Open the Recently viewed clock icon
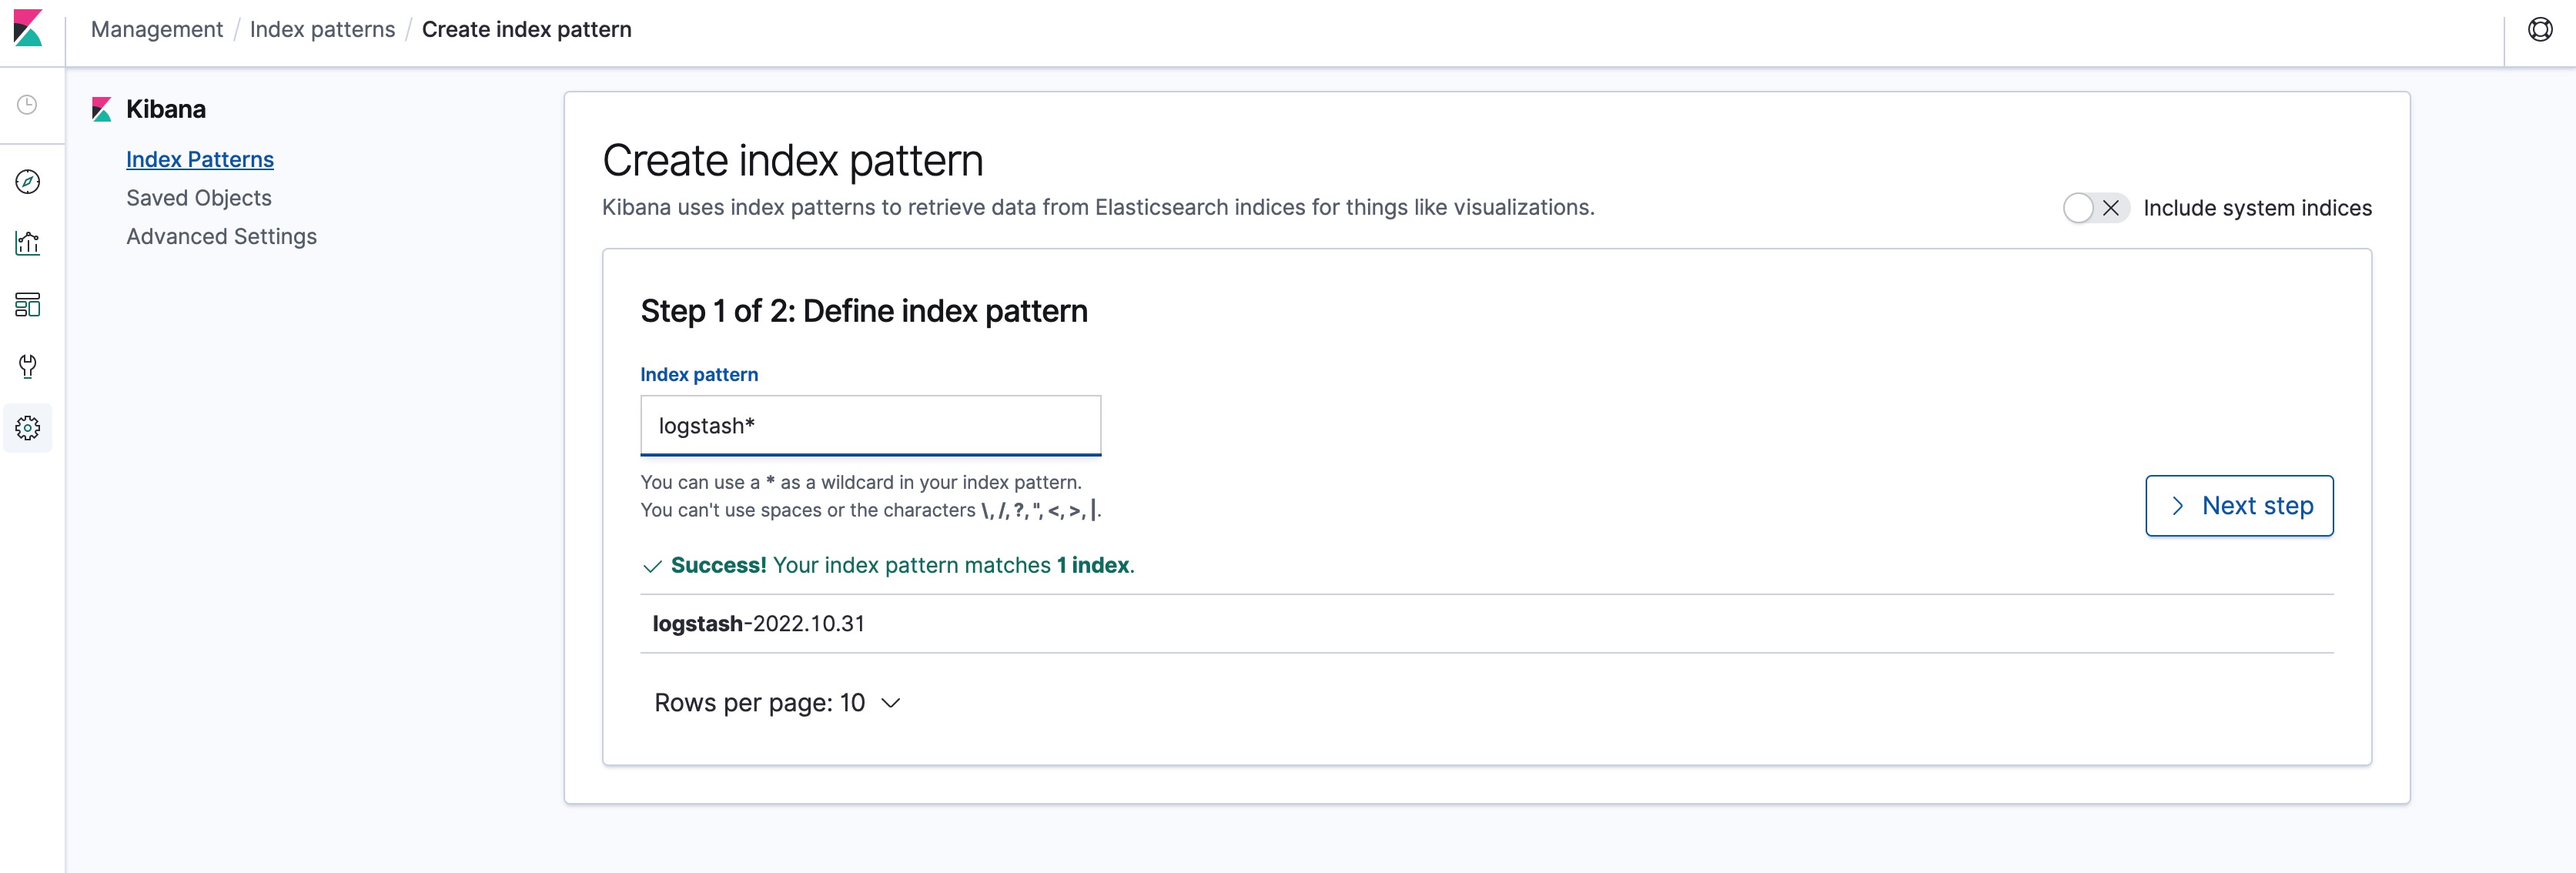The image size is (2576, 873). 28,105
